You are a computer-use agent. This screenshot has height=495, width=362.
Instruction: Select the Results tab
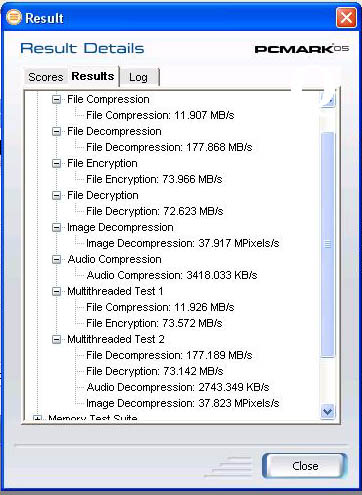[93, 76]
